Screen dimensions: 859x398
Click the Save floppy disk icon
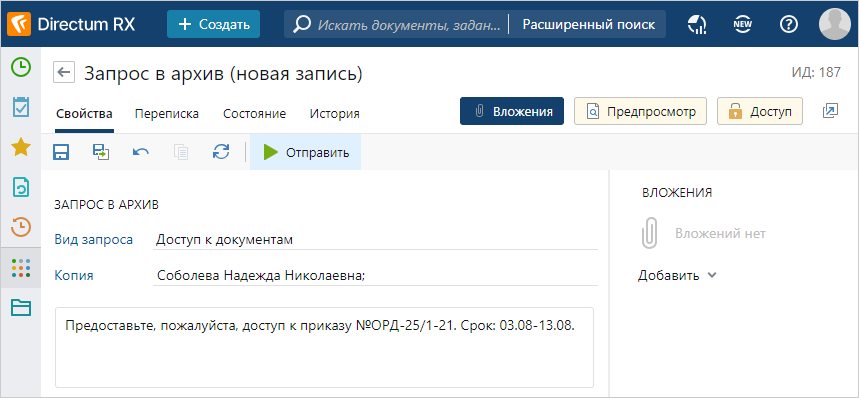(x=60, y=152)
